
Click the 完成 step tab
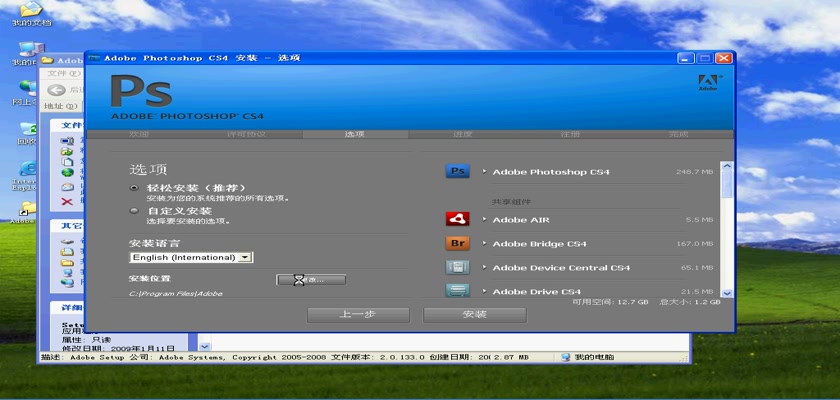679,134
